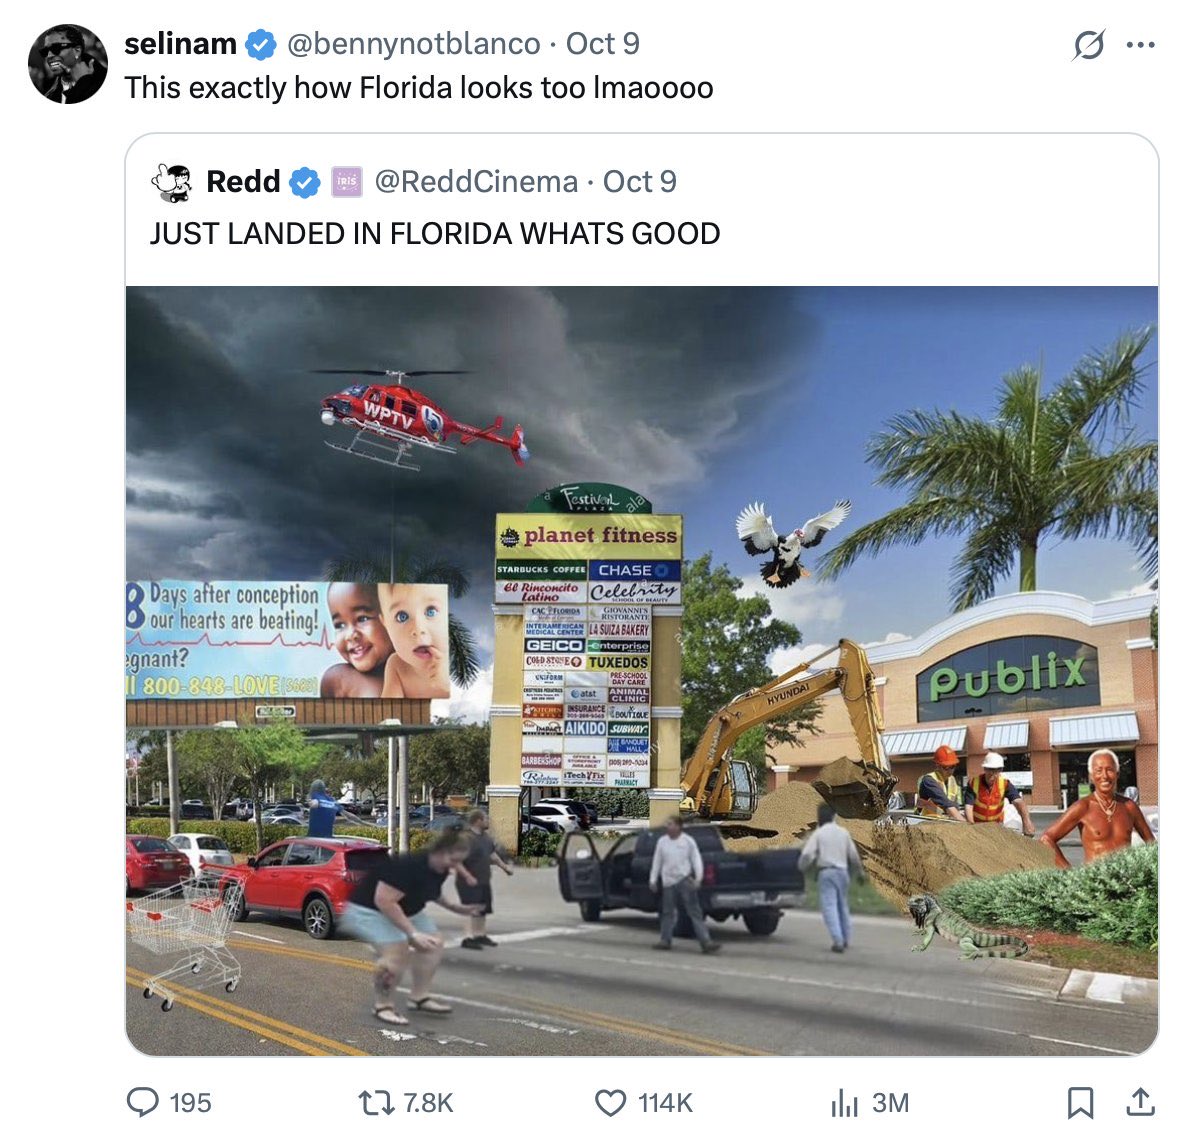Open the @bennynotblanco handle link
This screenshot has height=1142, width=1192.
[x=413, y=44]
